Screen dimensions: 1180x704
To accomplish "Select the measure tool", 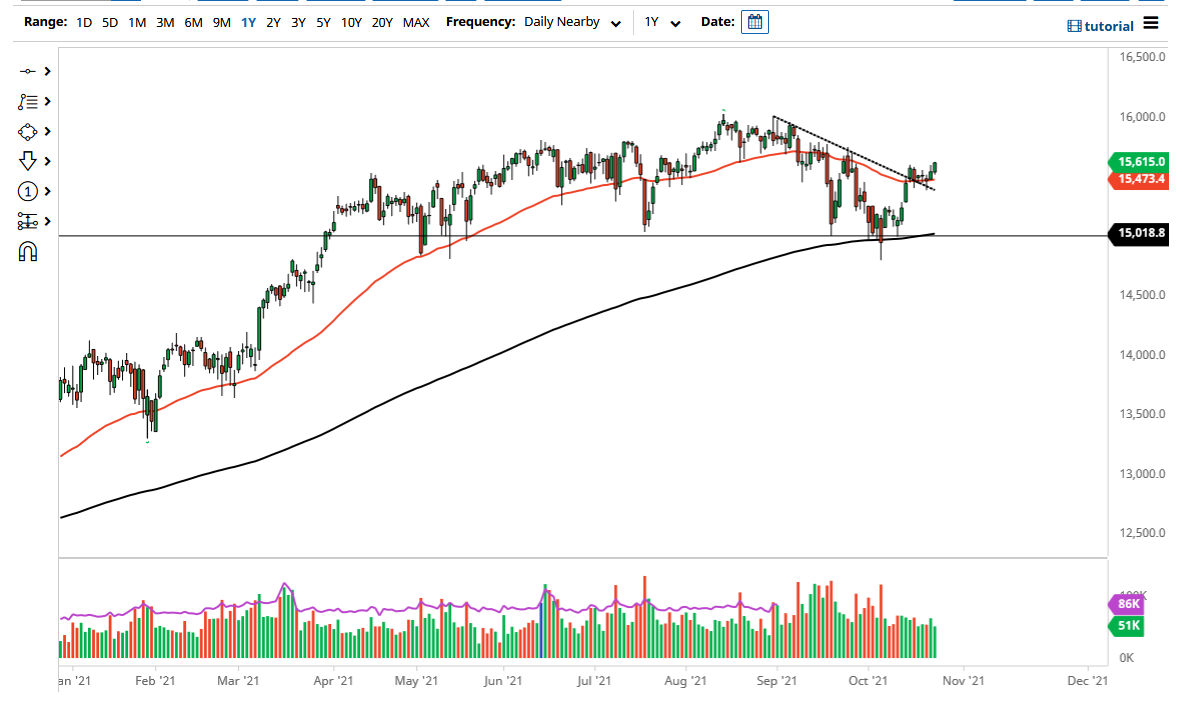I will [27, 221].
